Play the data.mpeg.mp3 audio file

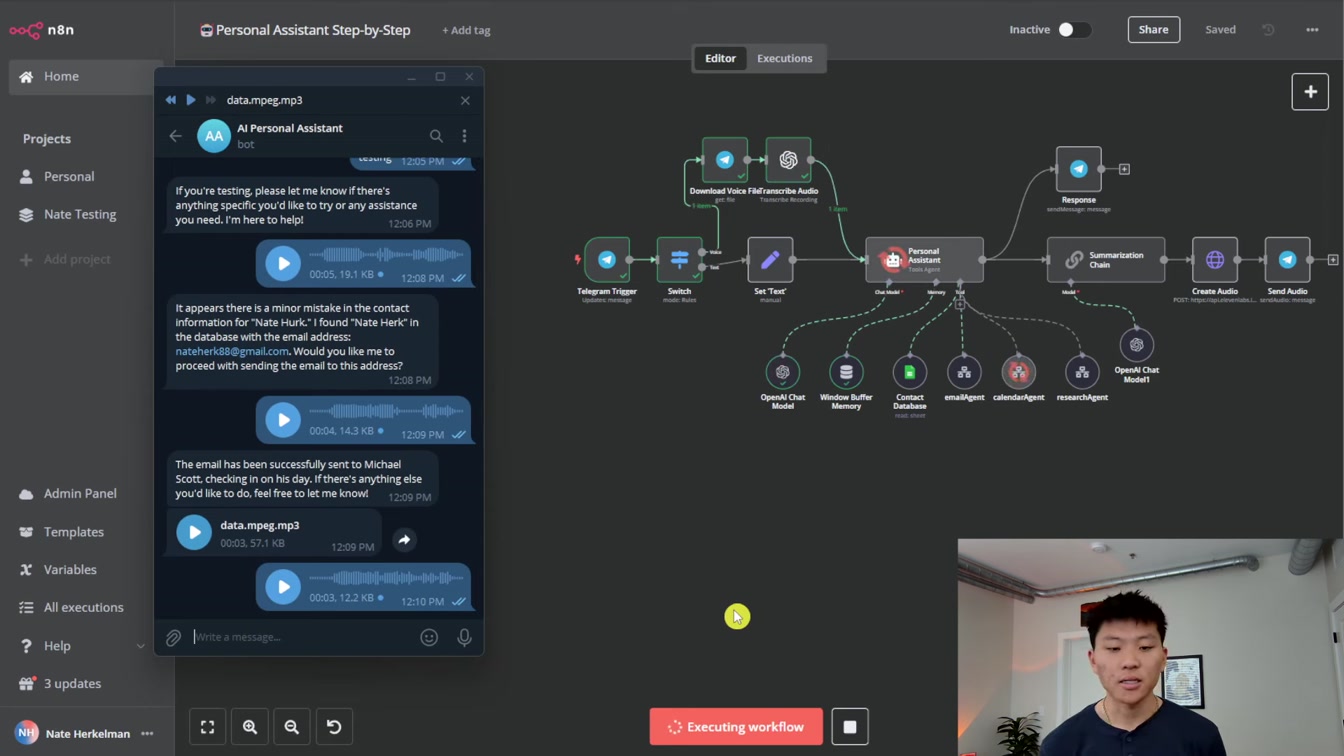(x=194, y=532)
